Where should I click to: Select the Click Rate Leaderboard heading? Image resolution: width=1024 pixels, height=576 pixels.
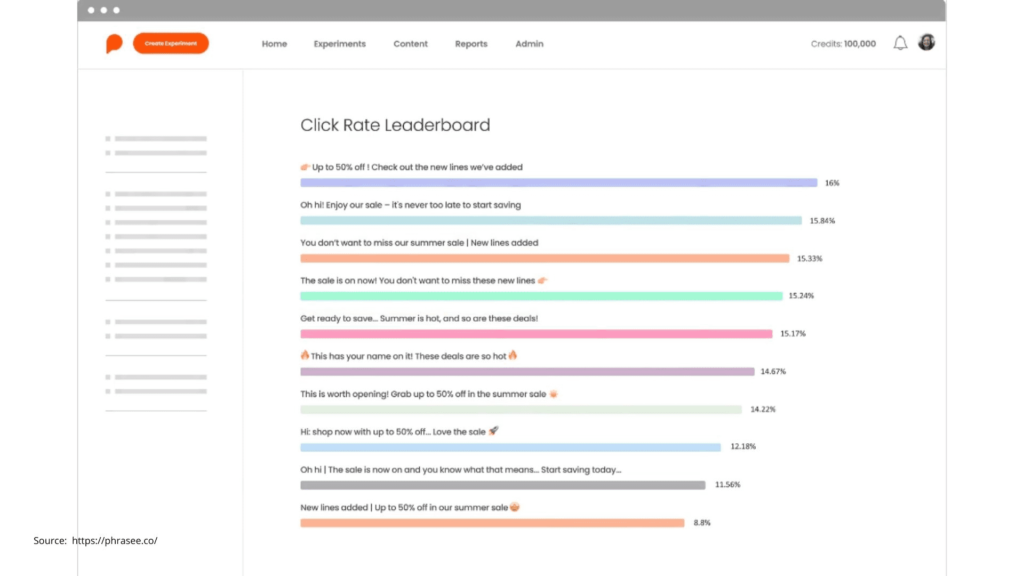394,125
